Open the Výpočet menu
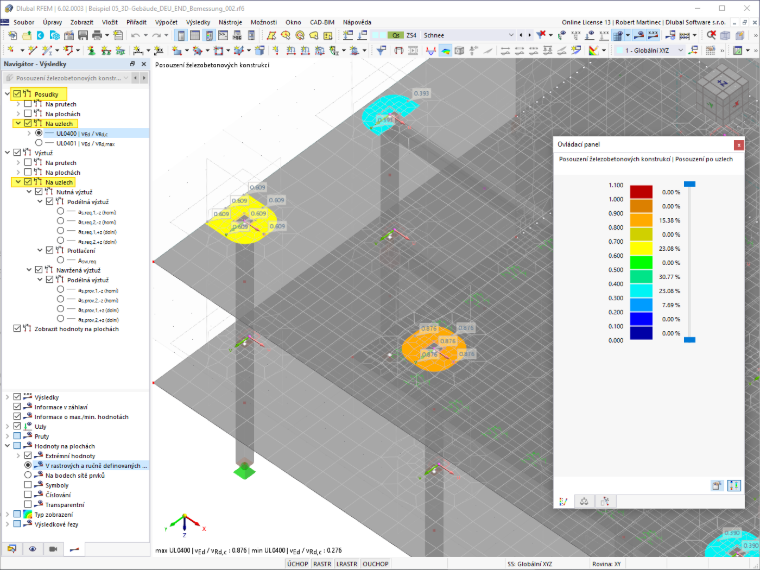 point(166,22)
